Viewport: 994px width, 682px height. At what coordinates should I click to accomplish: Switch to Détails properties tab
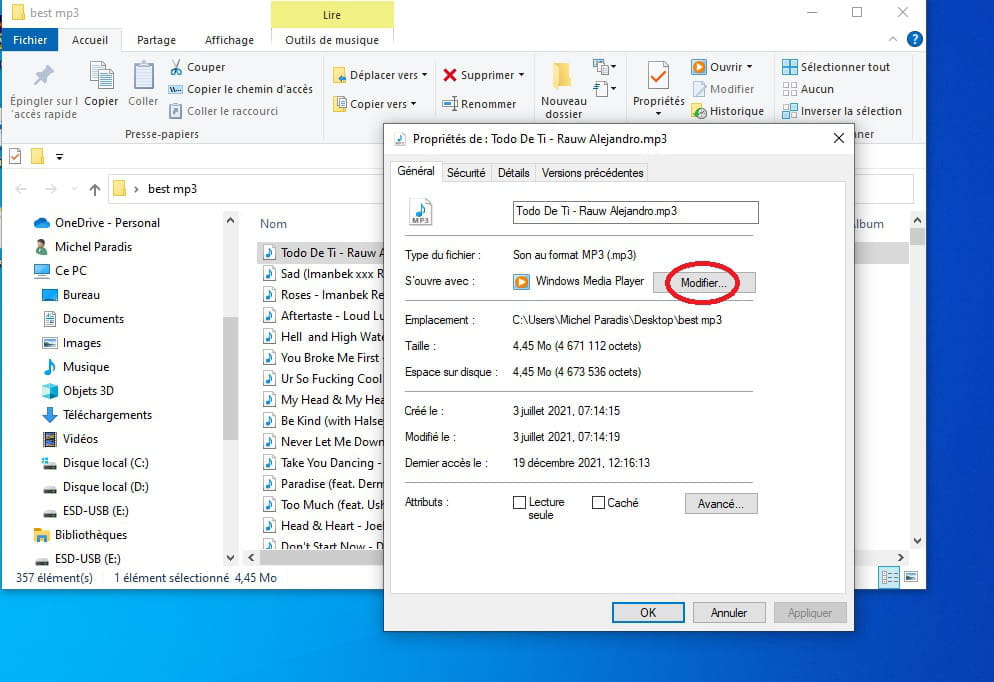click(x=513, y=173)
